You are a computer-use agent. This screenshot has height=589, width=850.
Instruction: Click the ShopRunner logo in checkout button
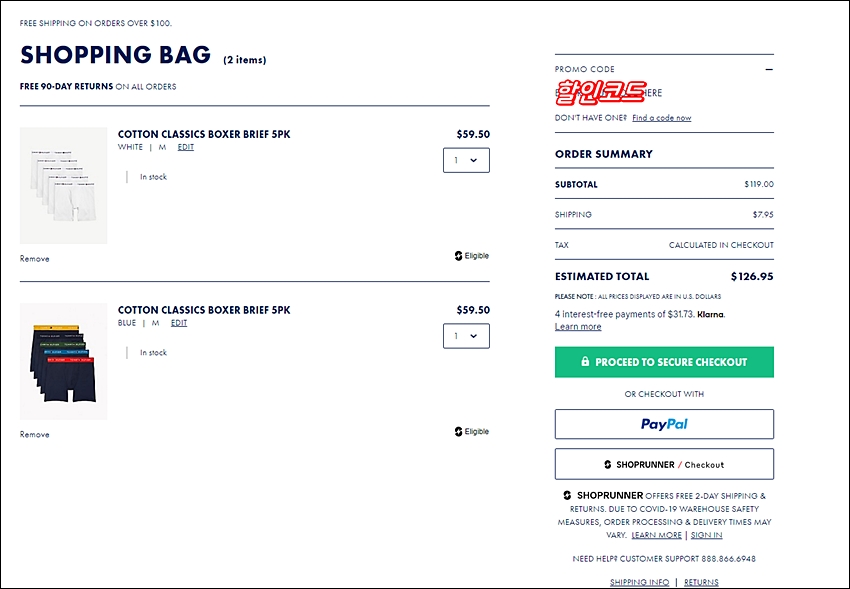(x=608, y=464)
